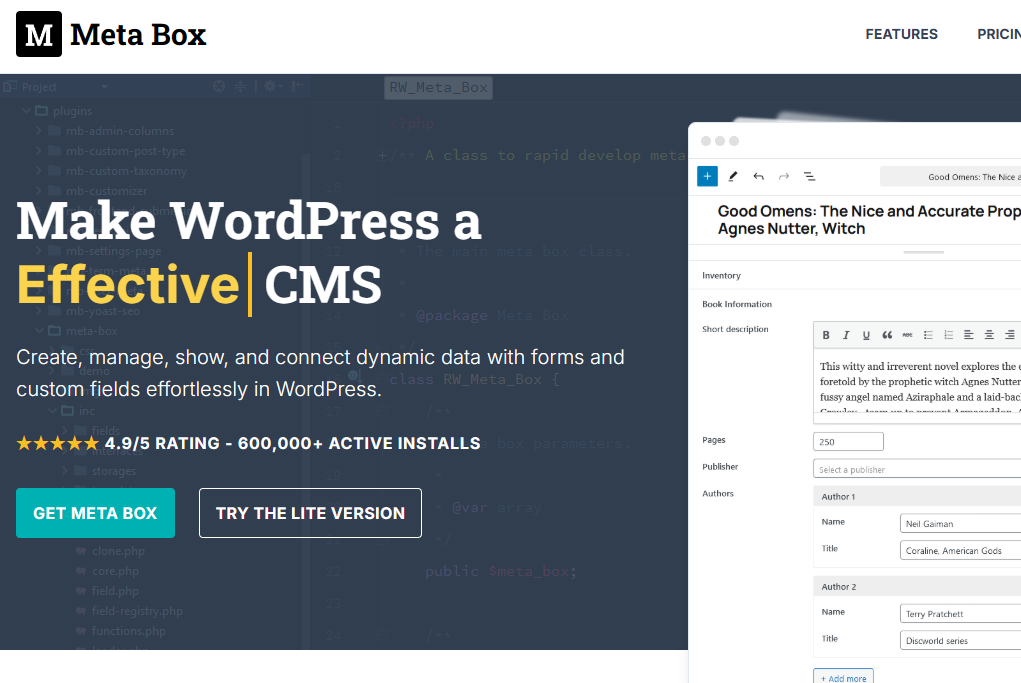Click the blue block inserter plus button
Image resolution: width=1021 pixels, height=683 pixels.
707,176
